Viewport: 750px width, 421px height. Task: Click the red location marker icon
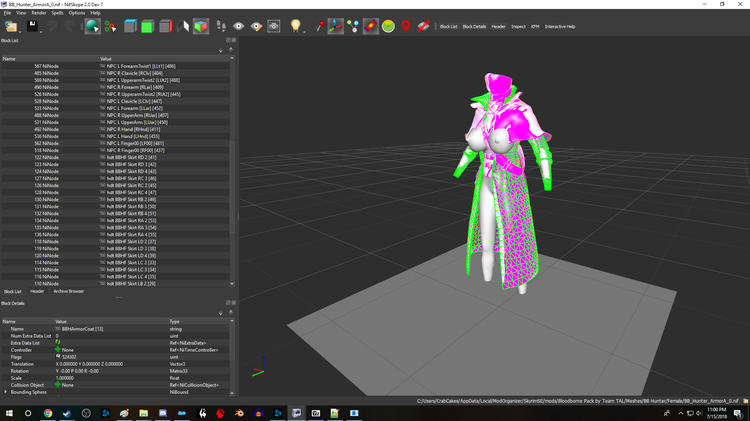406,26
